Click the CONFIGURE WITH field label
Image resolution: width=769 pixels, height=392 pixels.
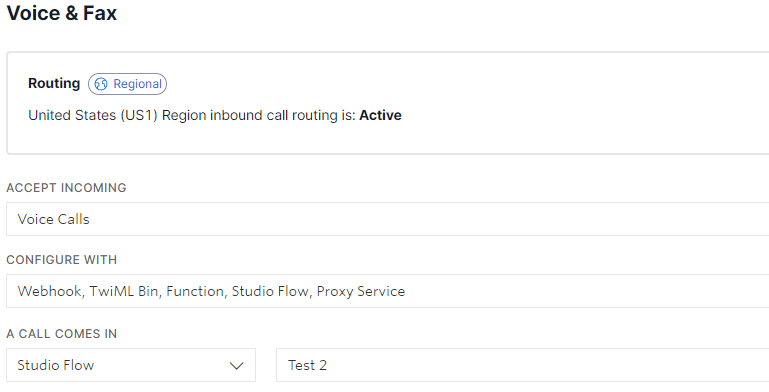click(62, 260)
